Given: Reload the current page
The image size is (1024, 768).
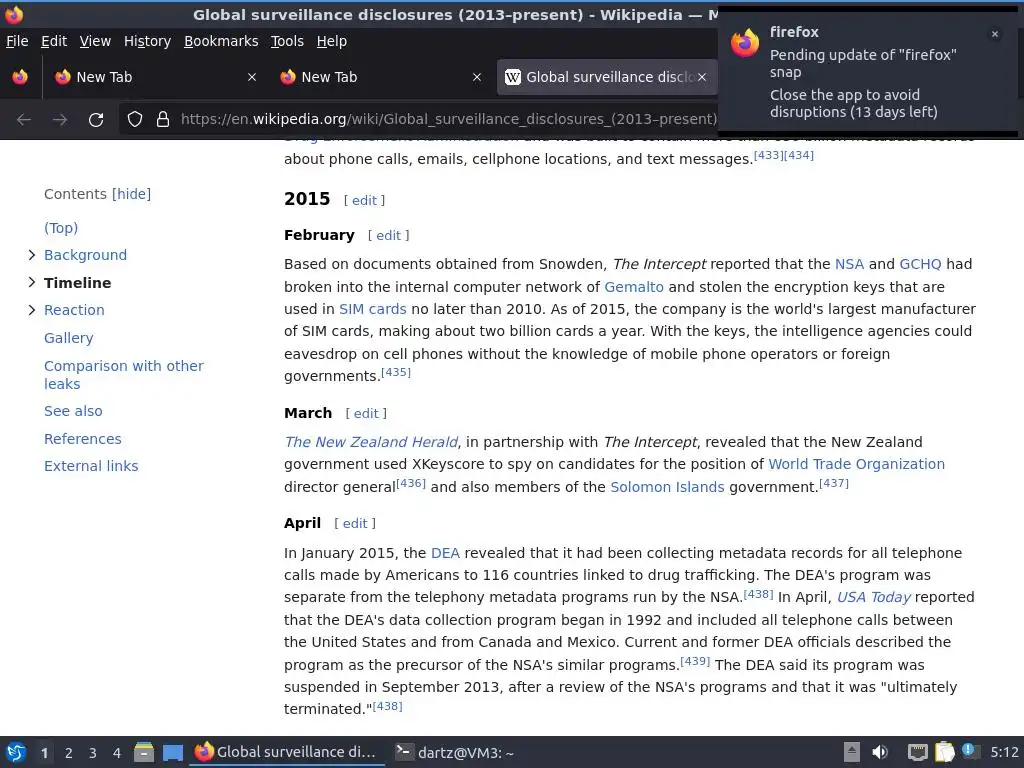Looking at the screenshot, I should [96, 120].
